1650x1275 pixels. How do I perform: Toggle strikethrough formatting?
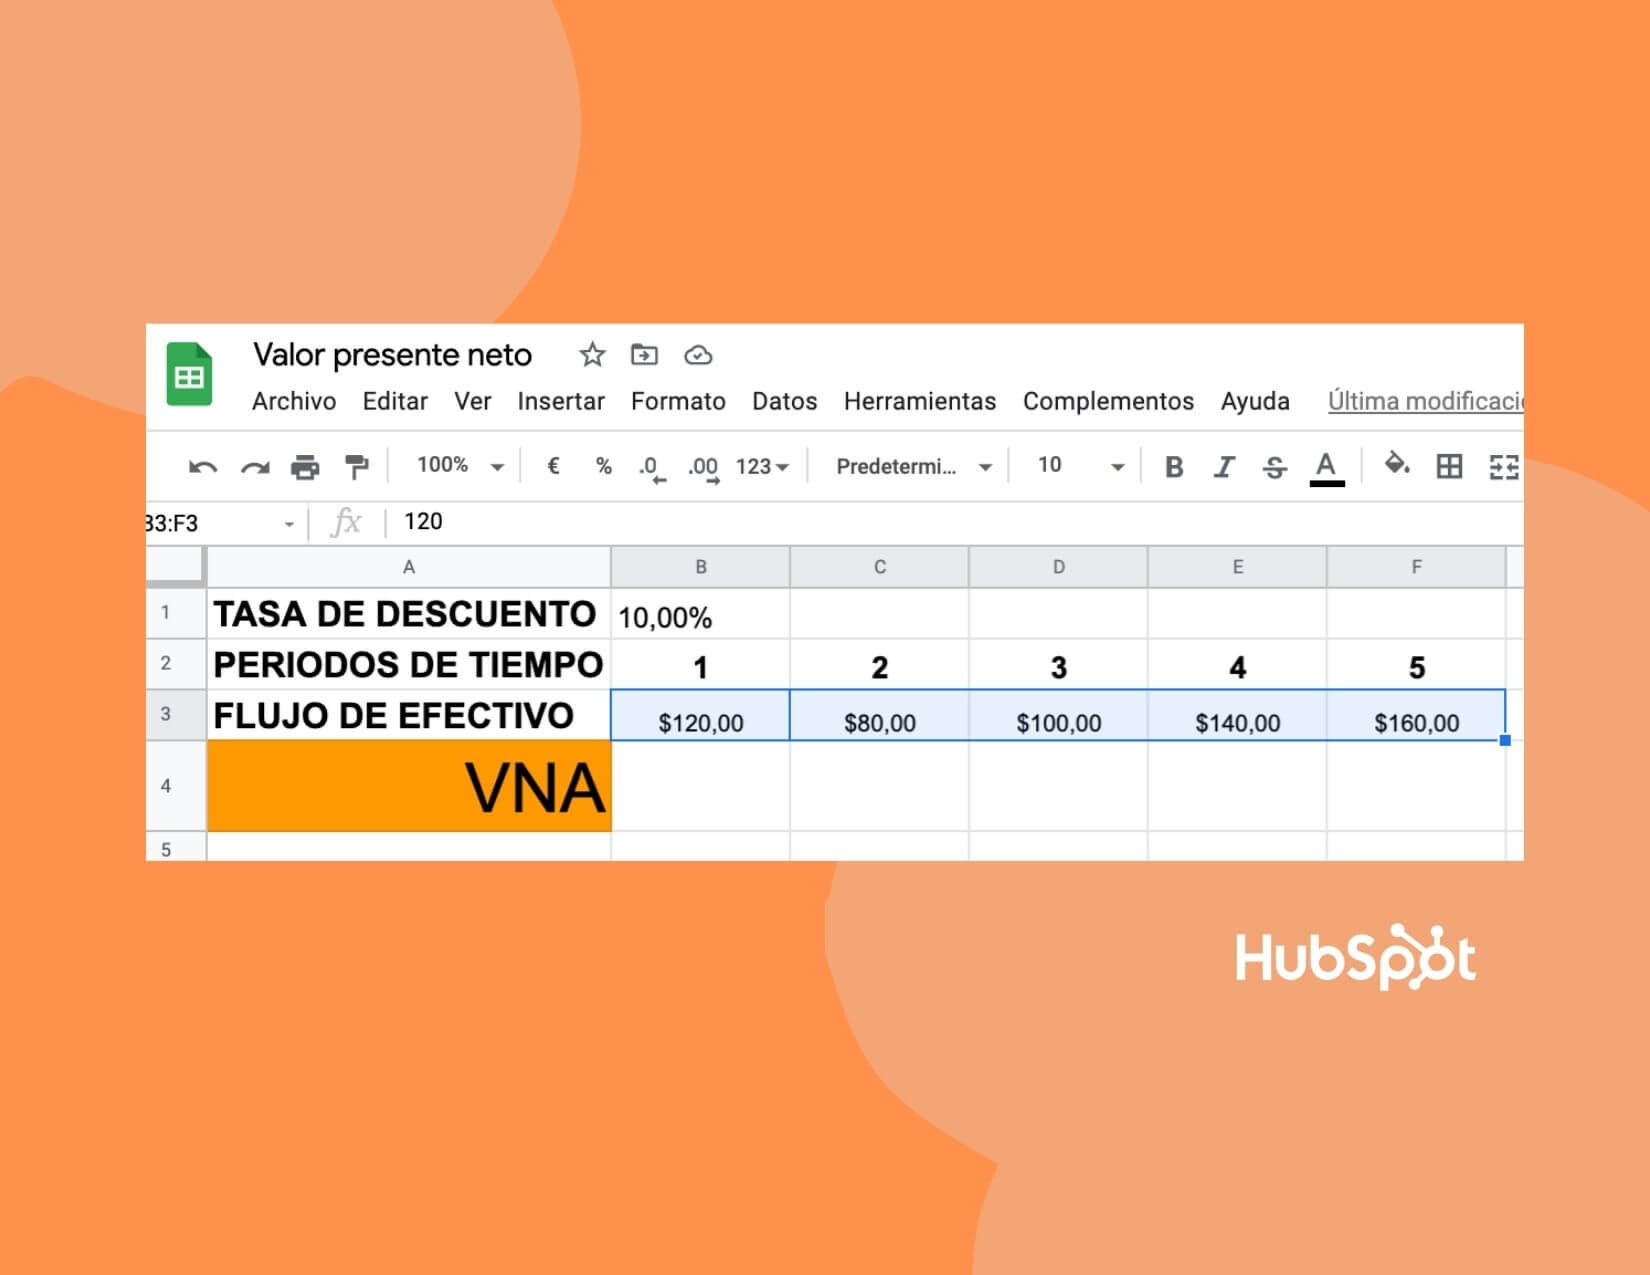tap(1275, 465)
